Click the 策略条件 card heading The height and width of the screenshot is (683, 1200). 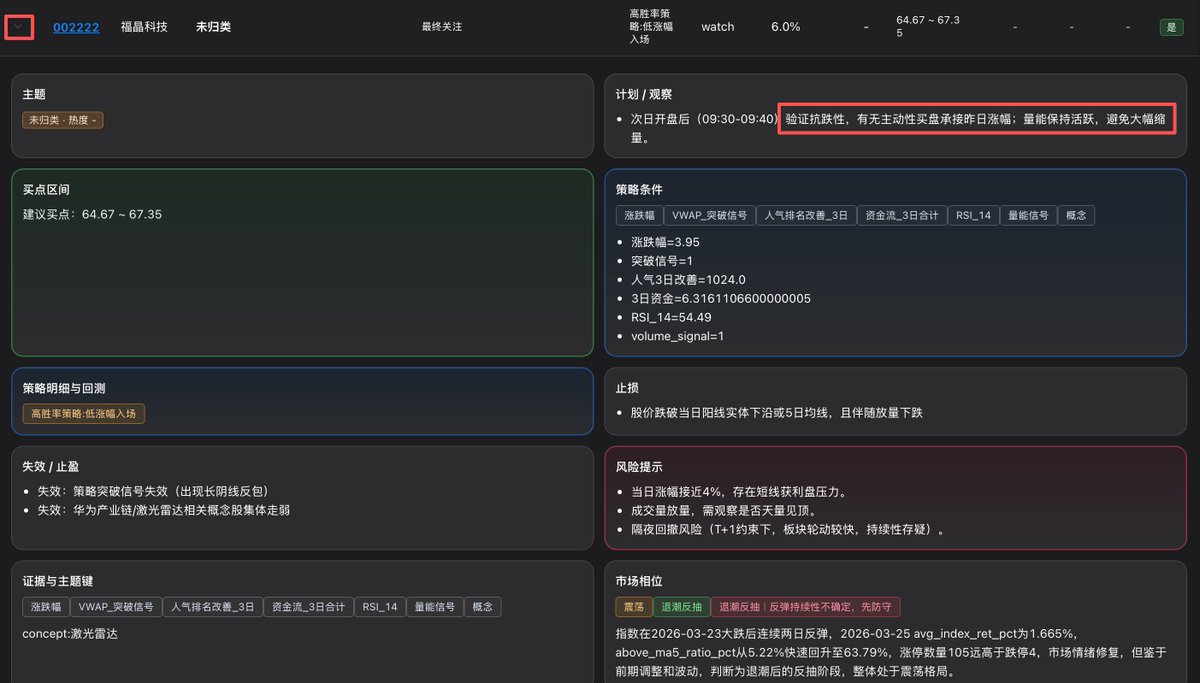[x=640, y=190]
